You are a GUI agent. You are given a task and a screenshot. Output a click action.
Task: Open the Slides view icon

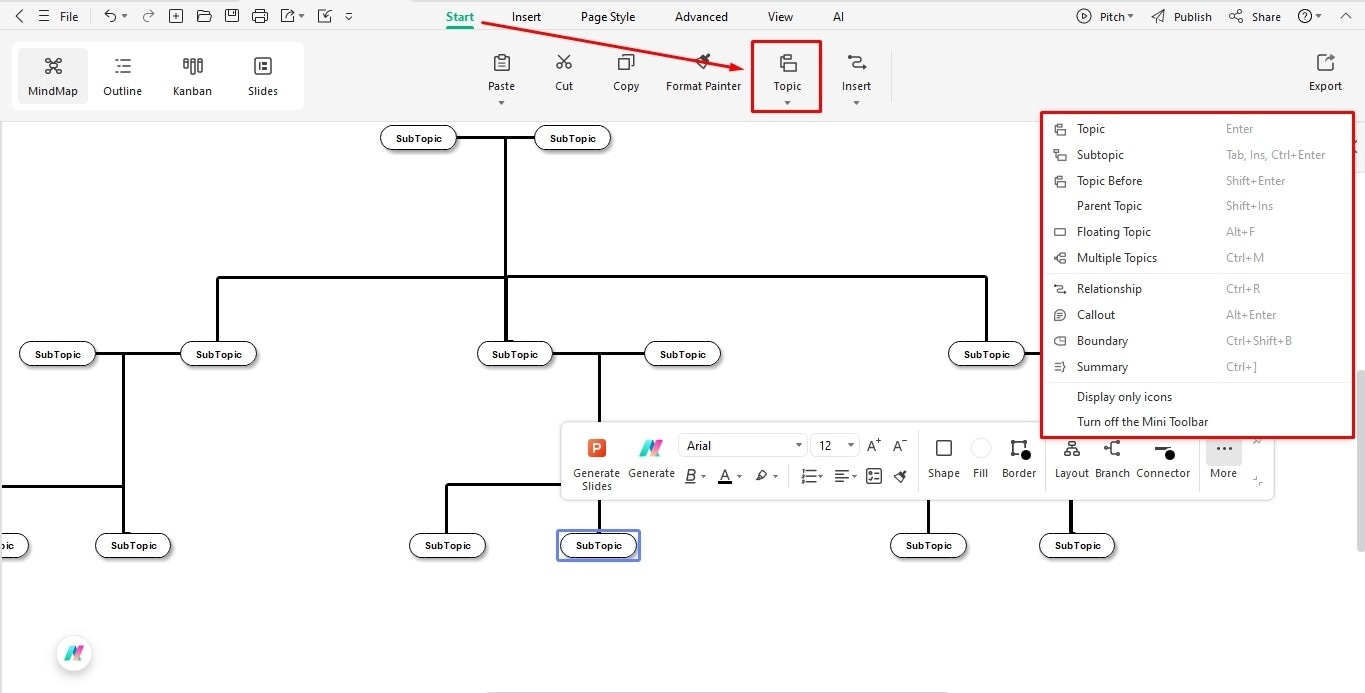click(x=262, y=75)
